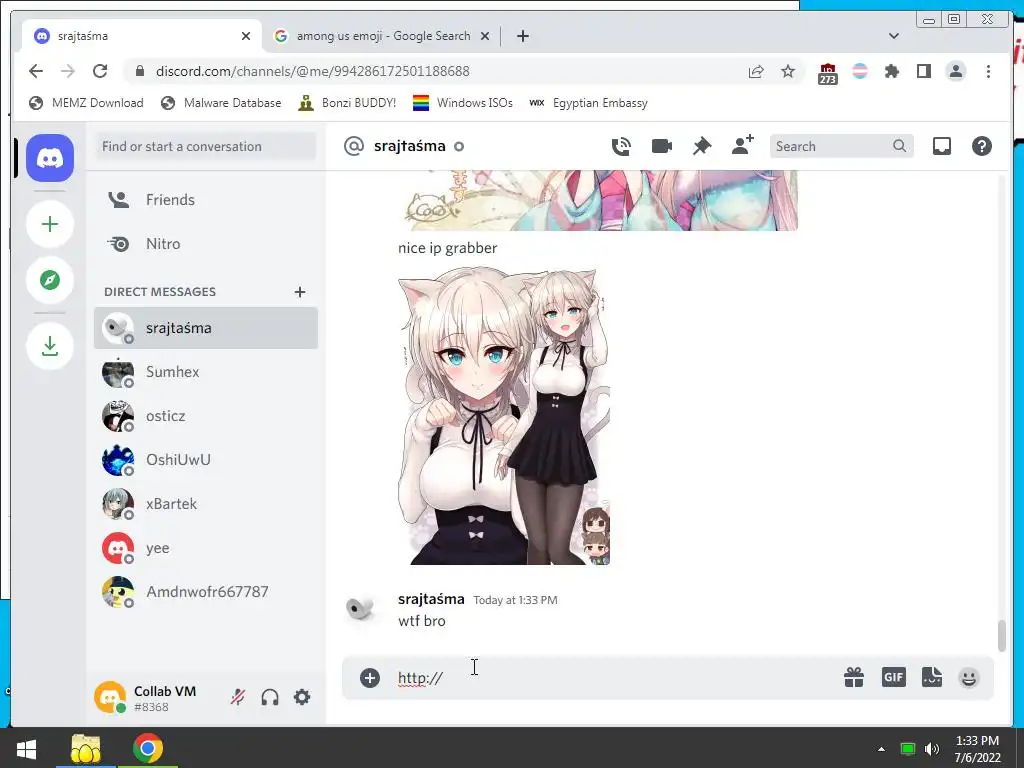Open DM with osticz

point(206,416)
